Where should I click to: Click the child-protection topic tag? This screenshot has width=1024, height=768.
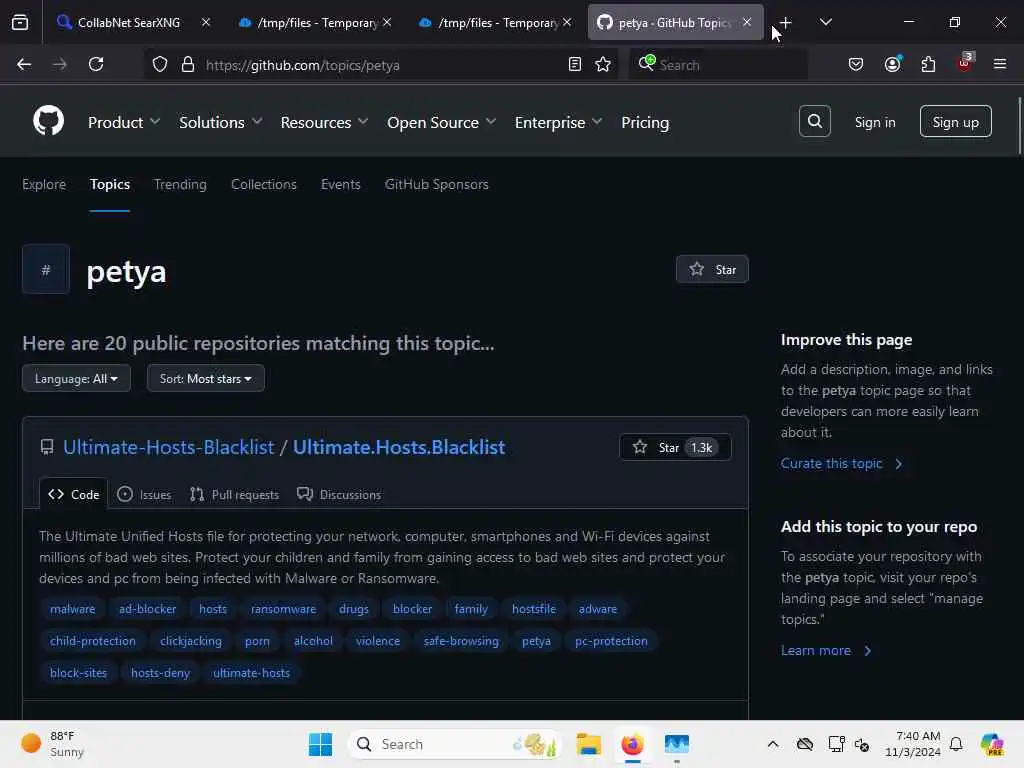pos(93,641)
